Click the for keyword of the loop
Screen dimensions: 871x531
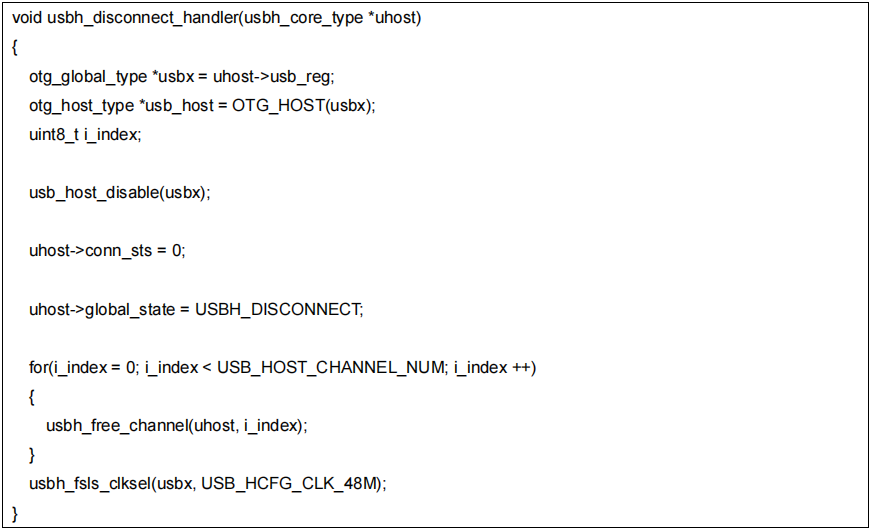pos(37,367)
